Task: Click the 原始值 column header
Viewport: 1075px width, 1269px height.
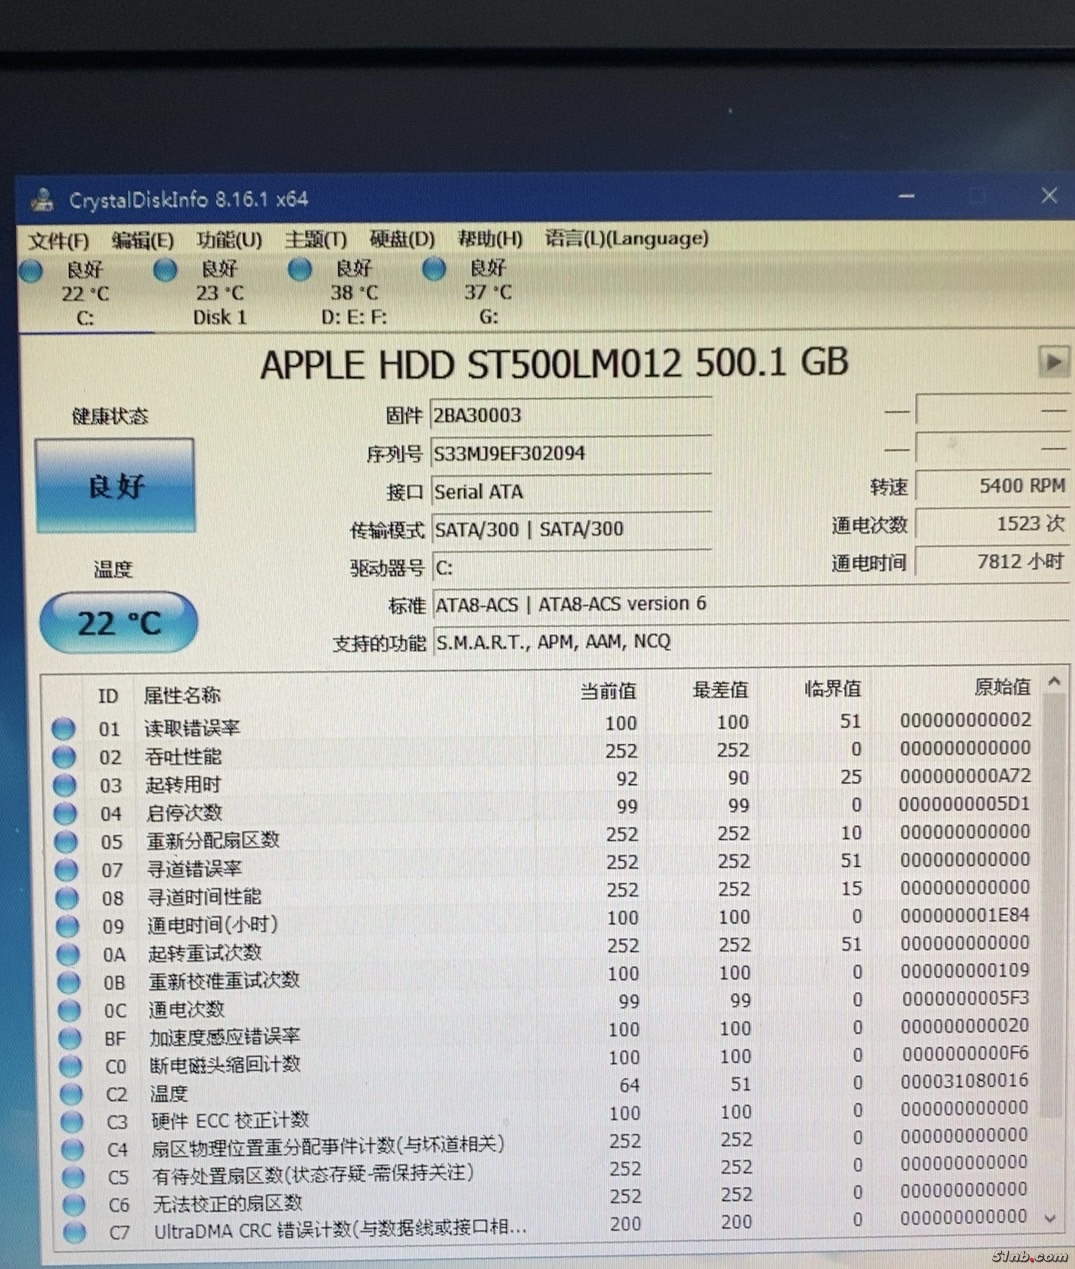Action: pyautogui.click(x=1003, y=687)
